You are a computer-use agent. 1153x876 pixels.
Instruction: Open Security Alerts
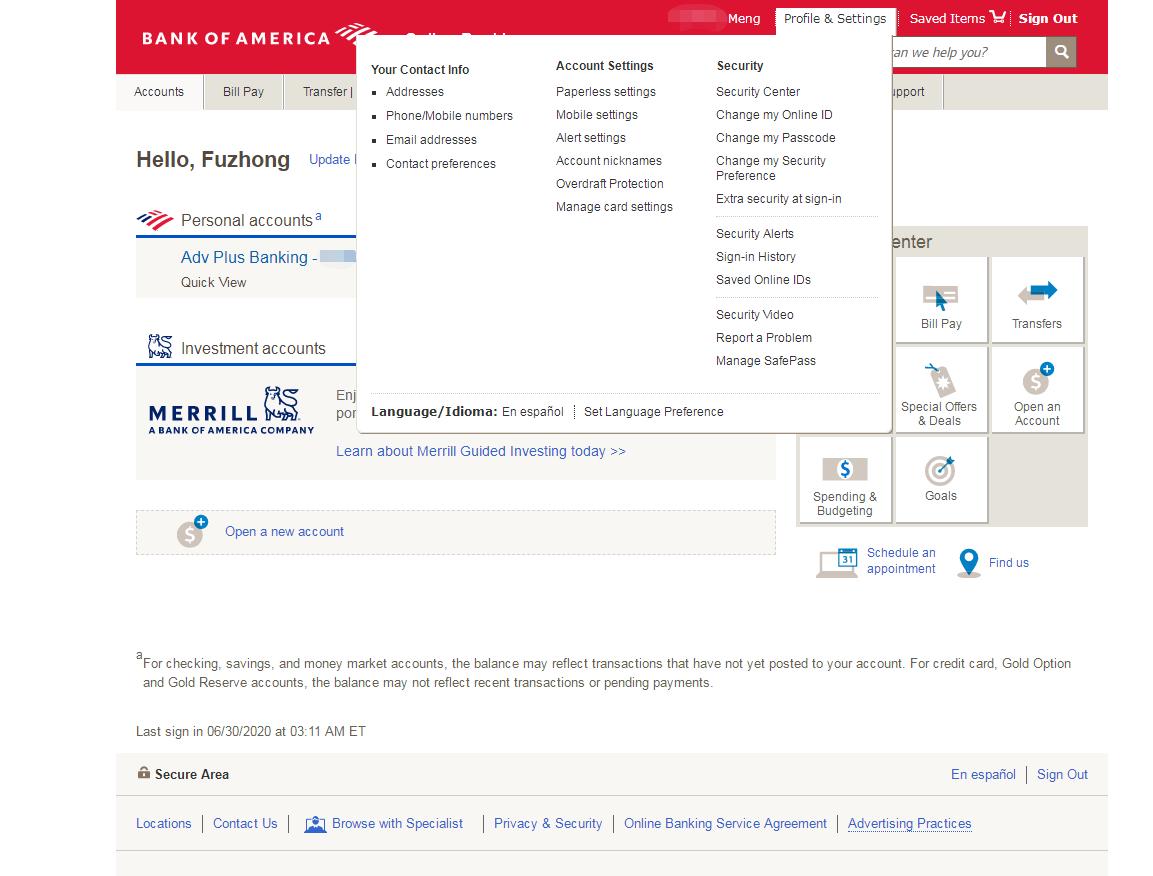755,234
